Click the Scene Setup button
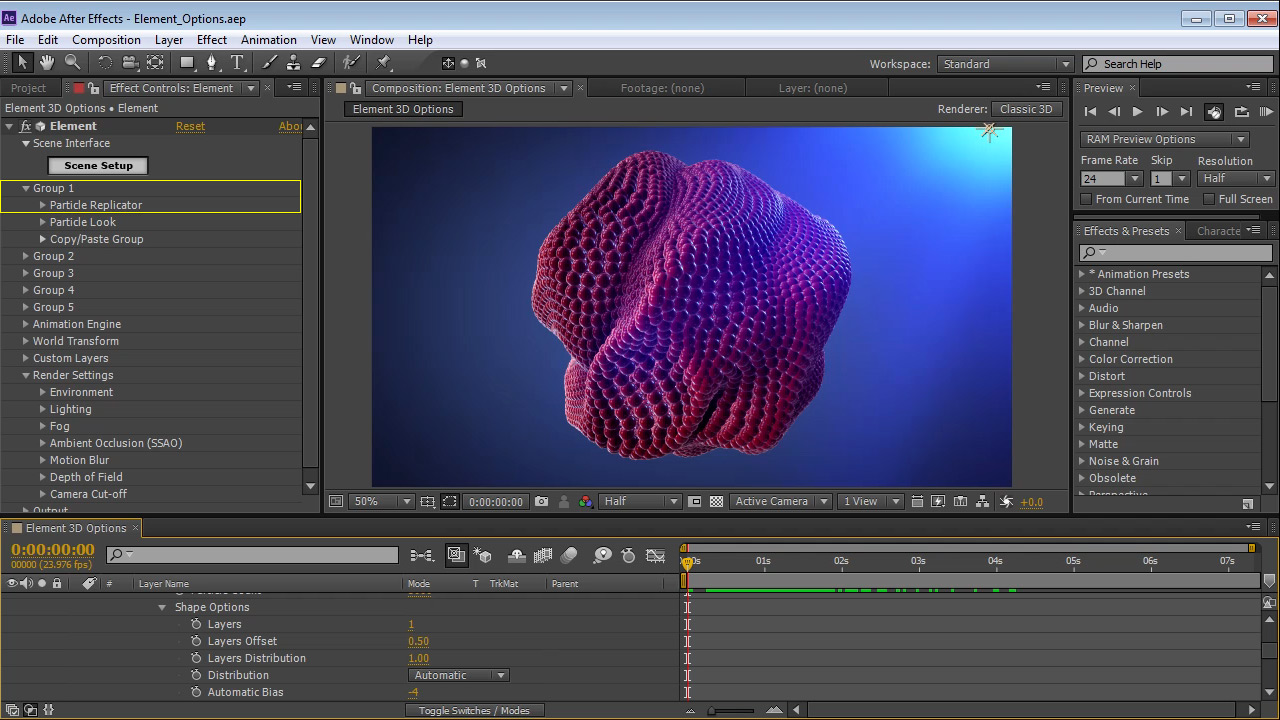This screenshot has height=720, width=1280. click(97, 165)
